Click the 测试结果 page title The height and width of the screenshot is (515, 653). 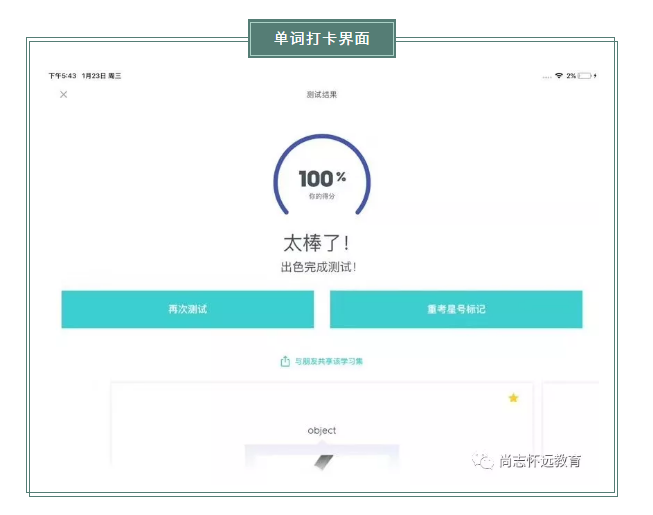point(322,95)
